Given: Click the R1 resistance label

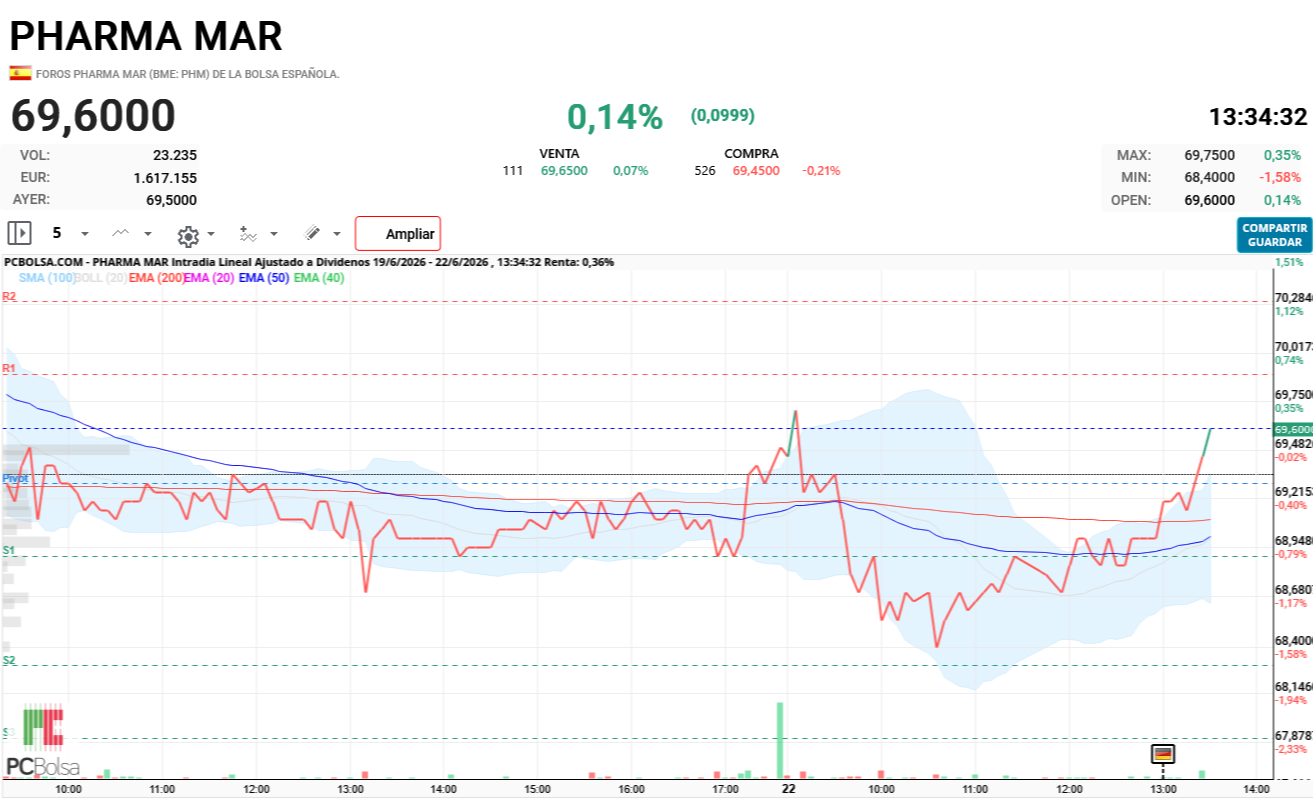Looking at the screenshot, I should tap(9, 369).
